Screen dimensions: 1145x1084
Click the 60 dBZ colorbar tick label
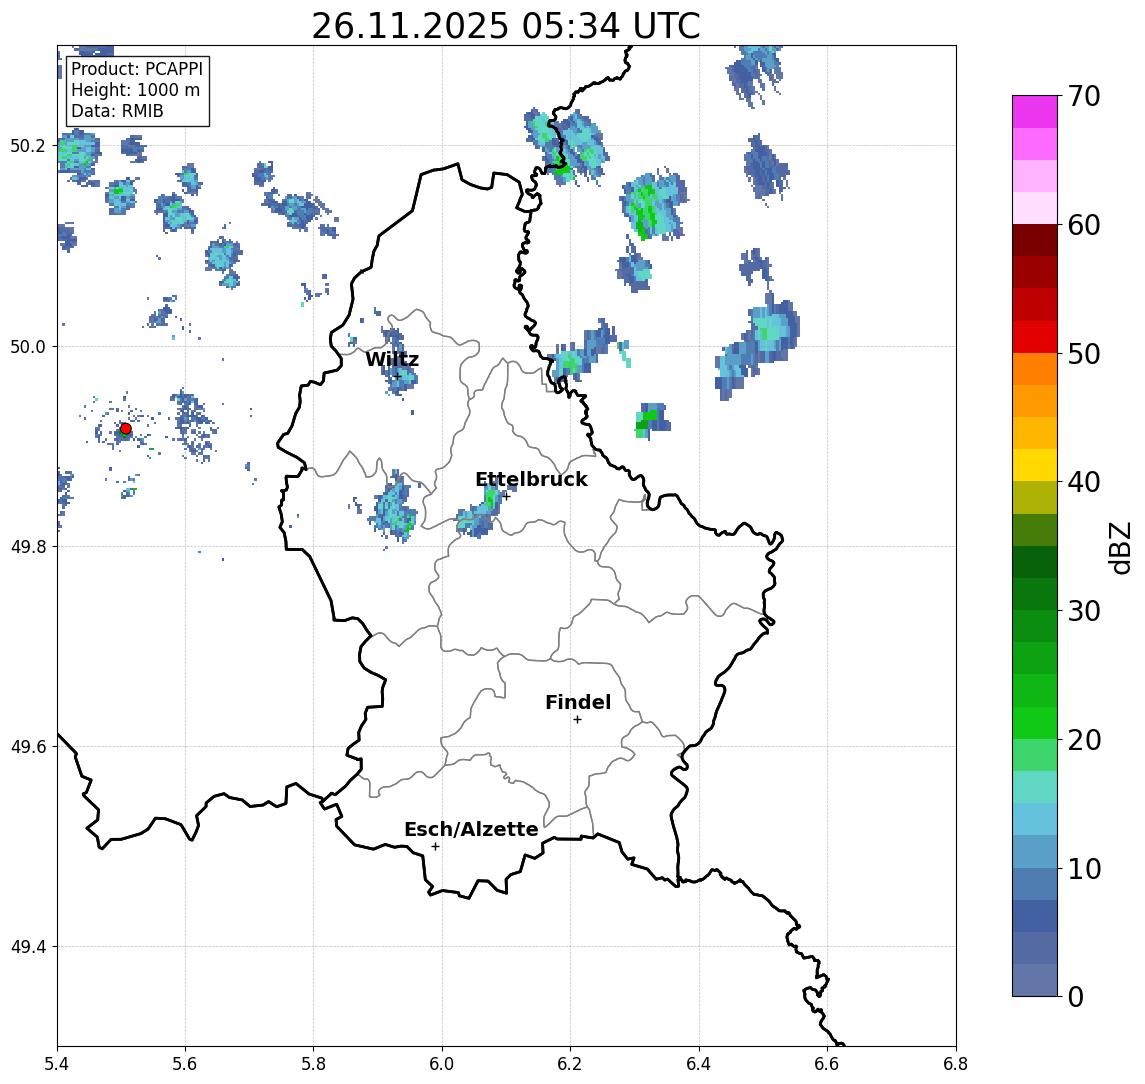click(x=1084, y=225)
